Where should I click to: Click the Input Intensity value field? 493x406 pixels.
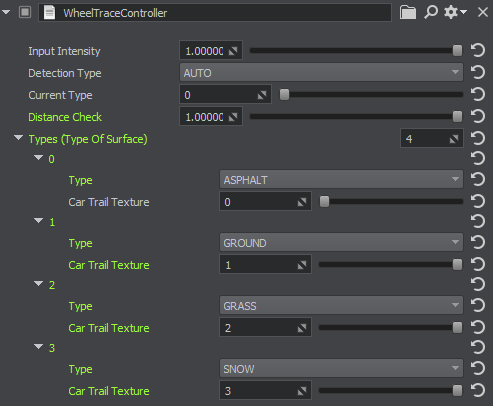point(211,51)
